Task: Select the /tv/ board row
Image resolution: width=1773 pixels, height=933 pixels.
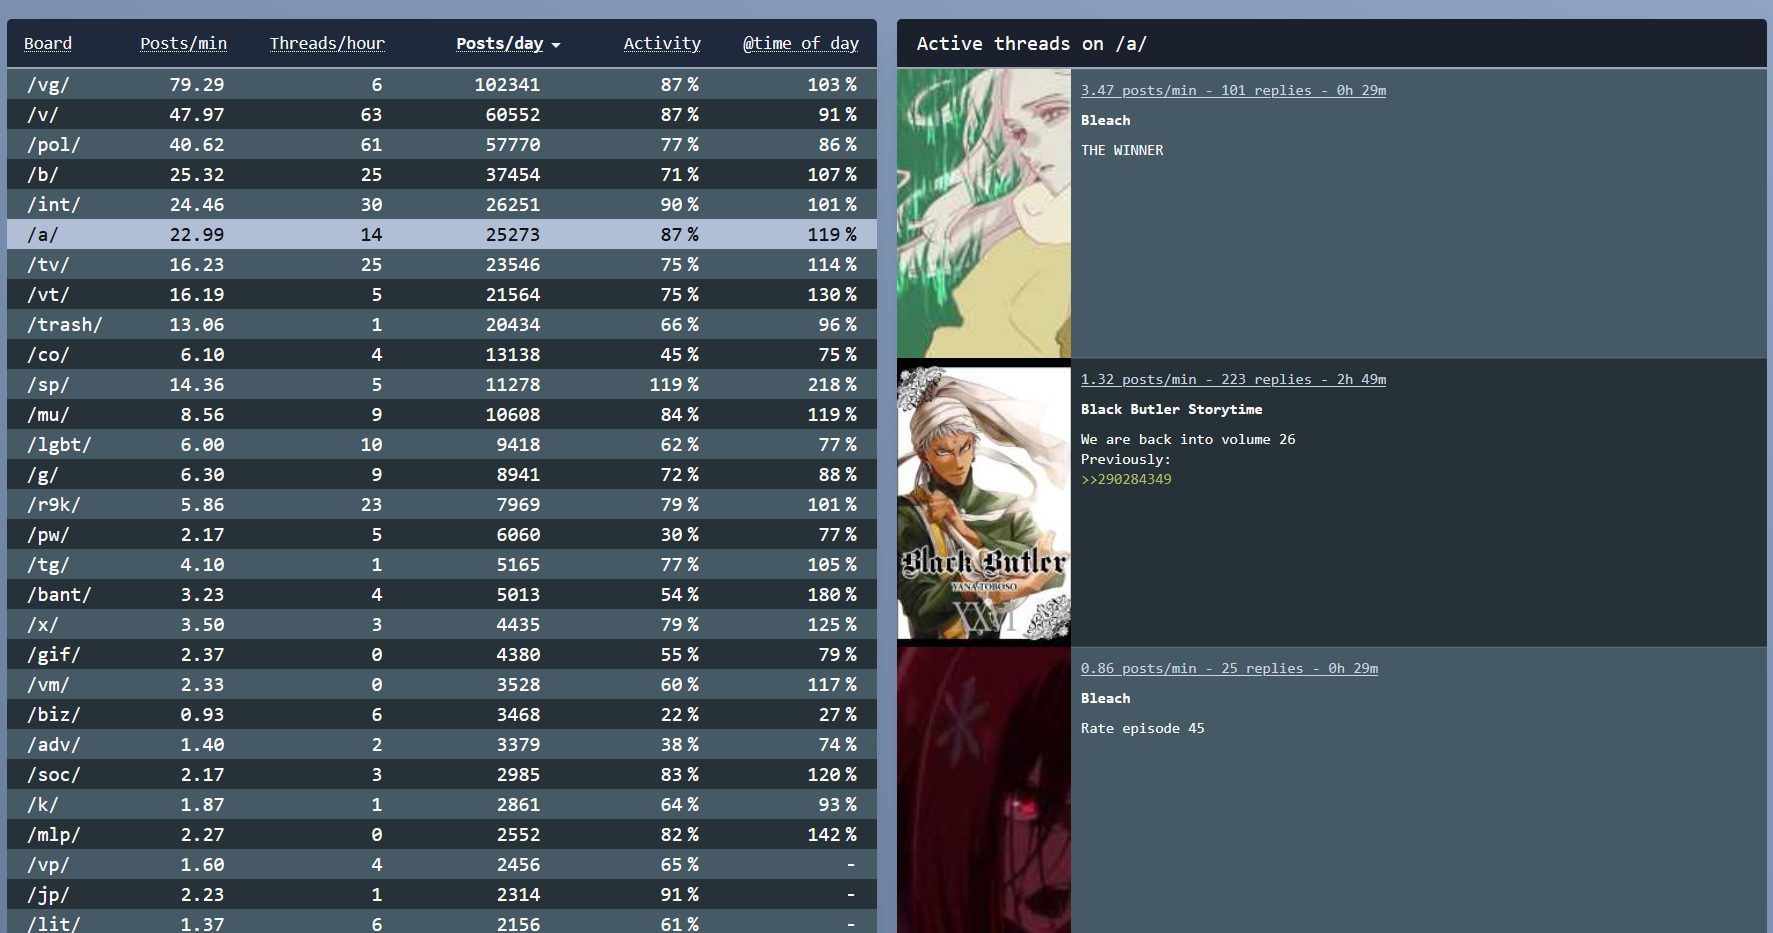Action: tap(442, 264)
